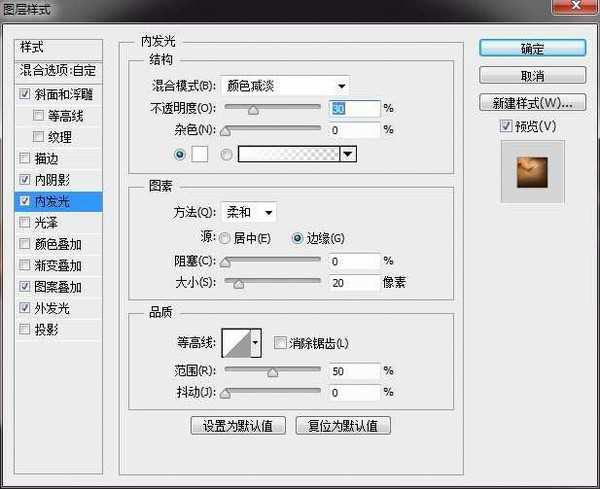Open the gradient picker dropdown arrow
Viewport: 600px width, 489px height.
click(x=348, y=154)
